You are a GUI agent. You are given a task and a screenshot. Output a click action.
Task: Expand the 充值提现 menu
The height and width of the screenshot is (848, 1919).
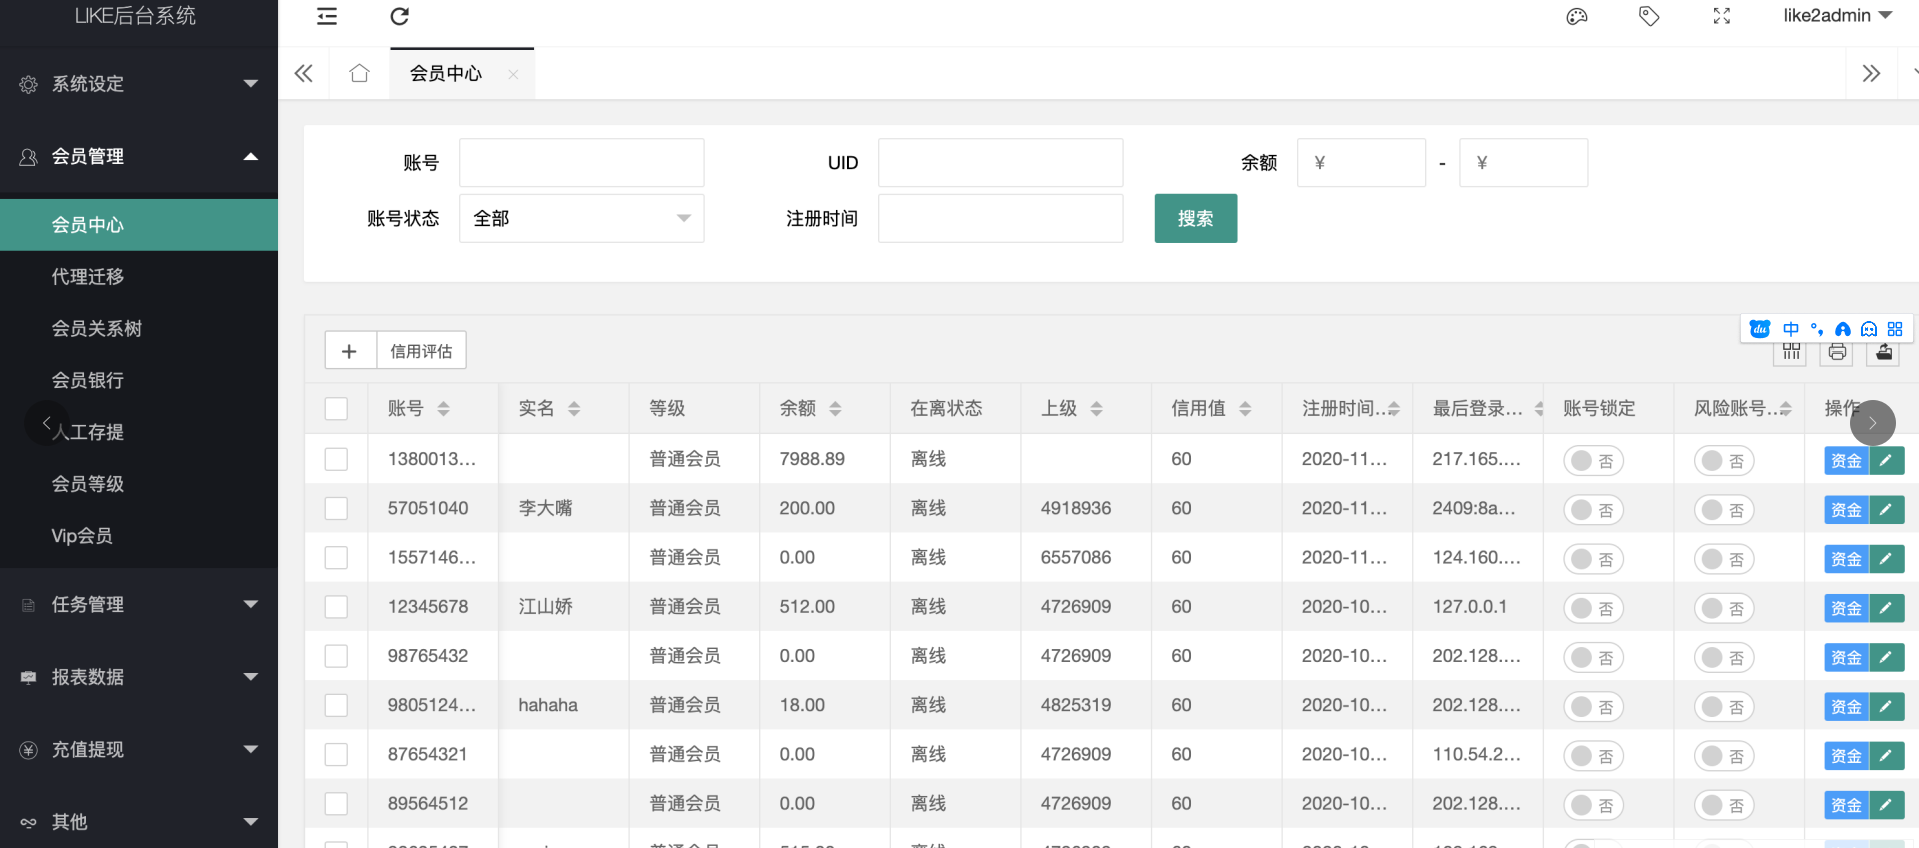(139, 750)
